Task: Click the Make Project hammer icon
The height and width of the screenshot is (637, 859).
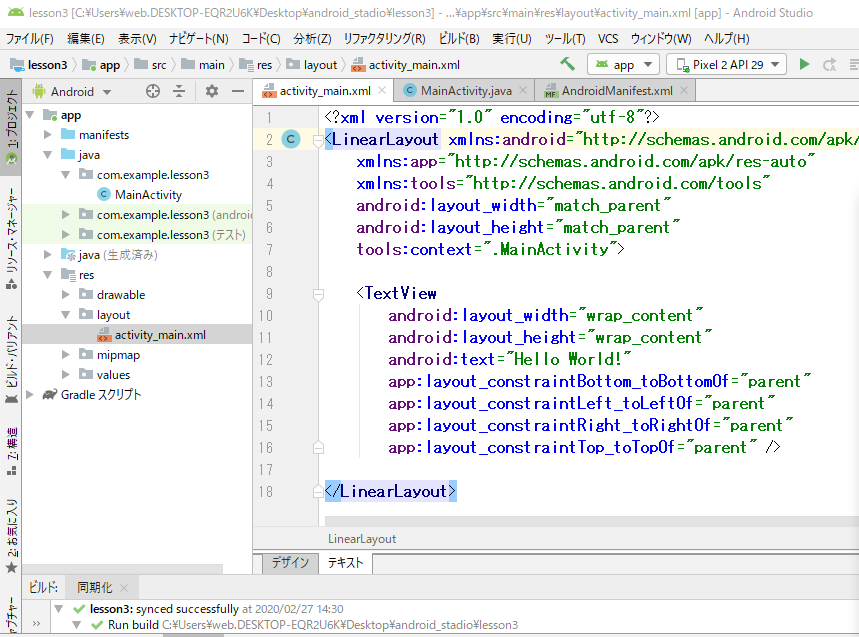Action: coord(568,64)
